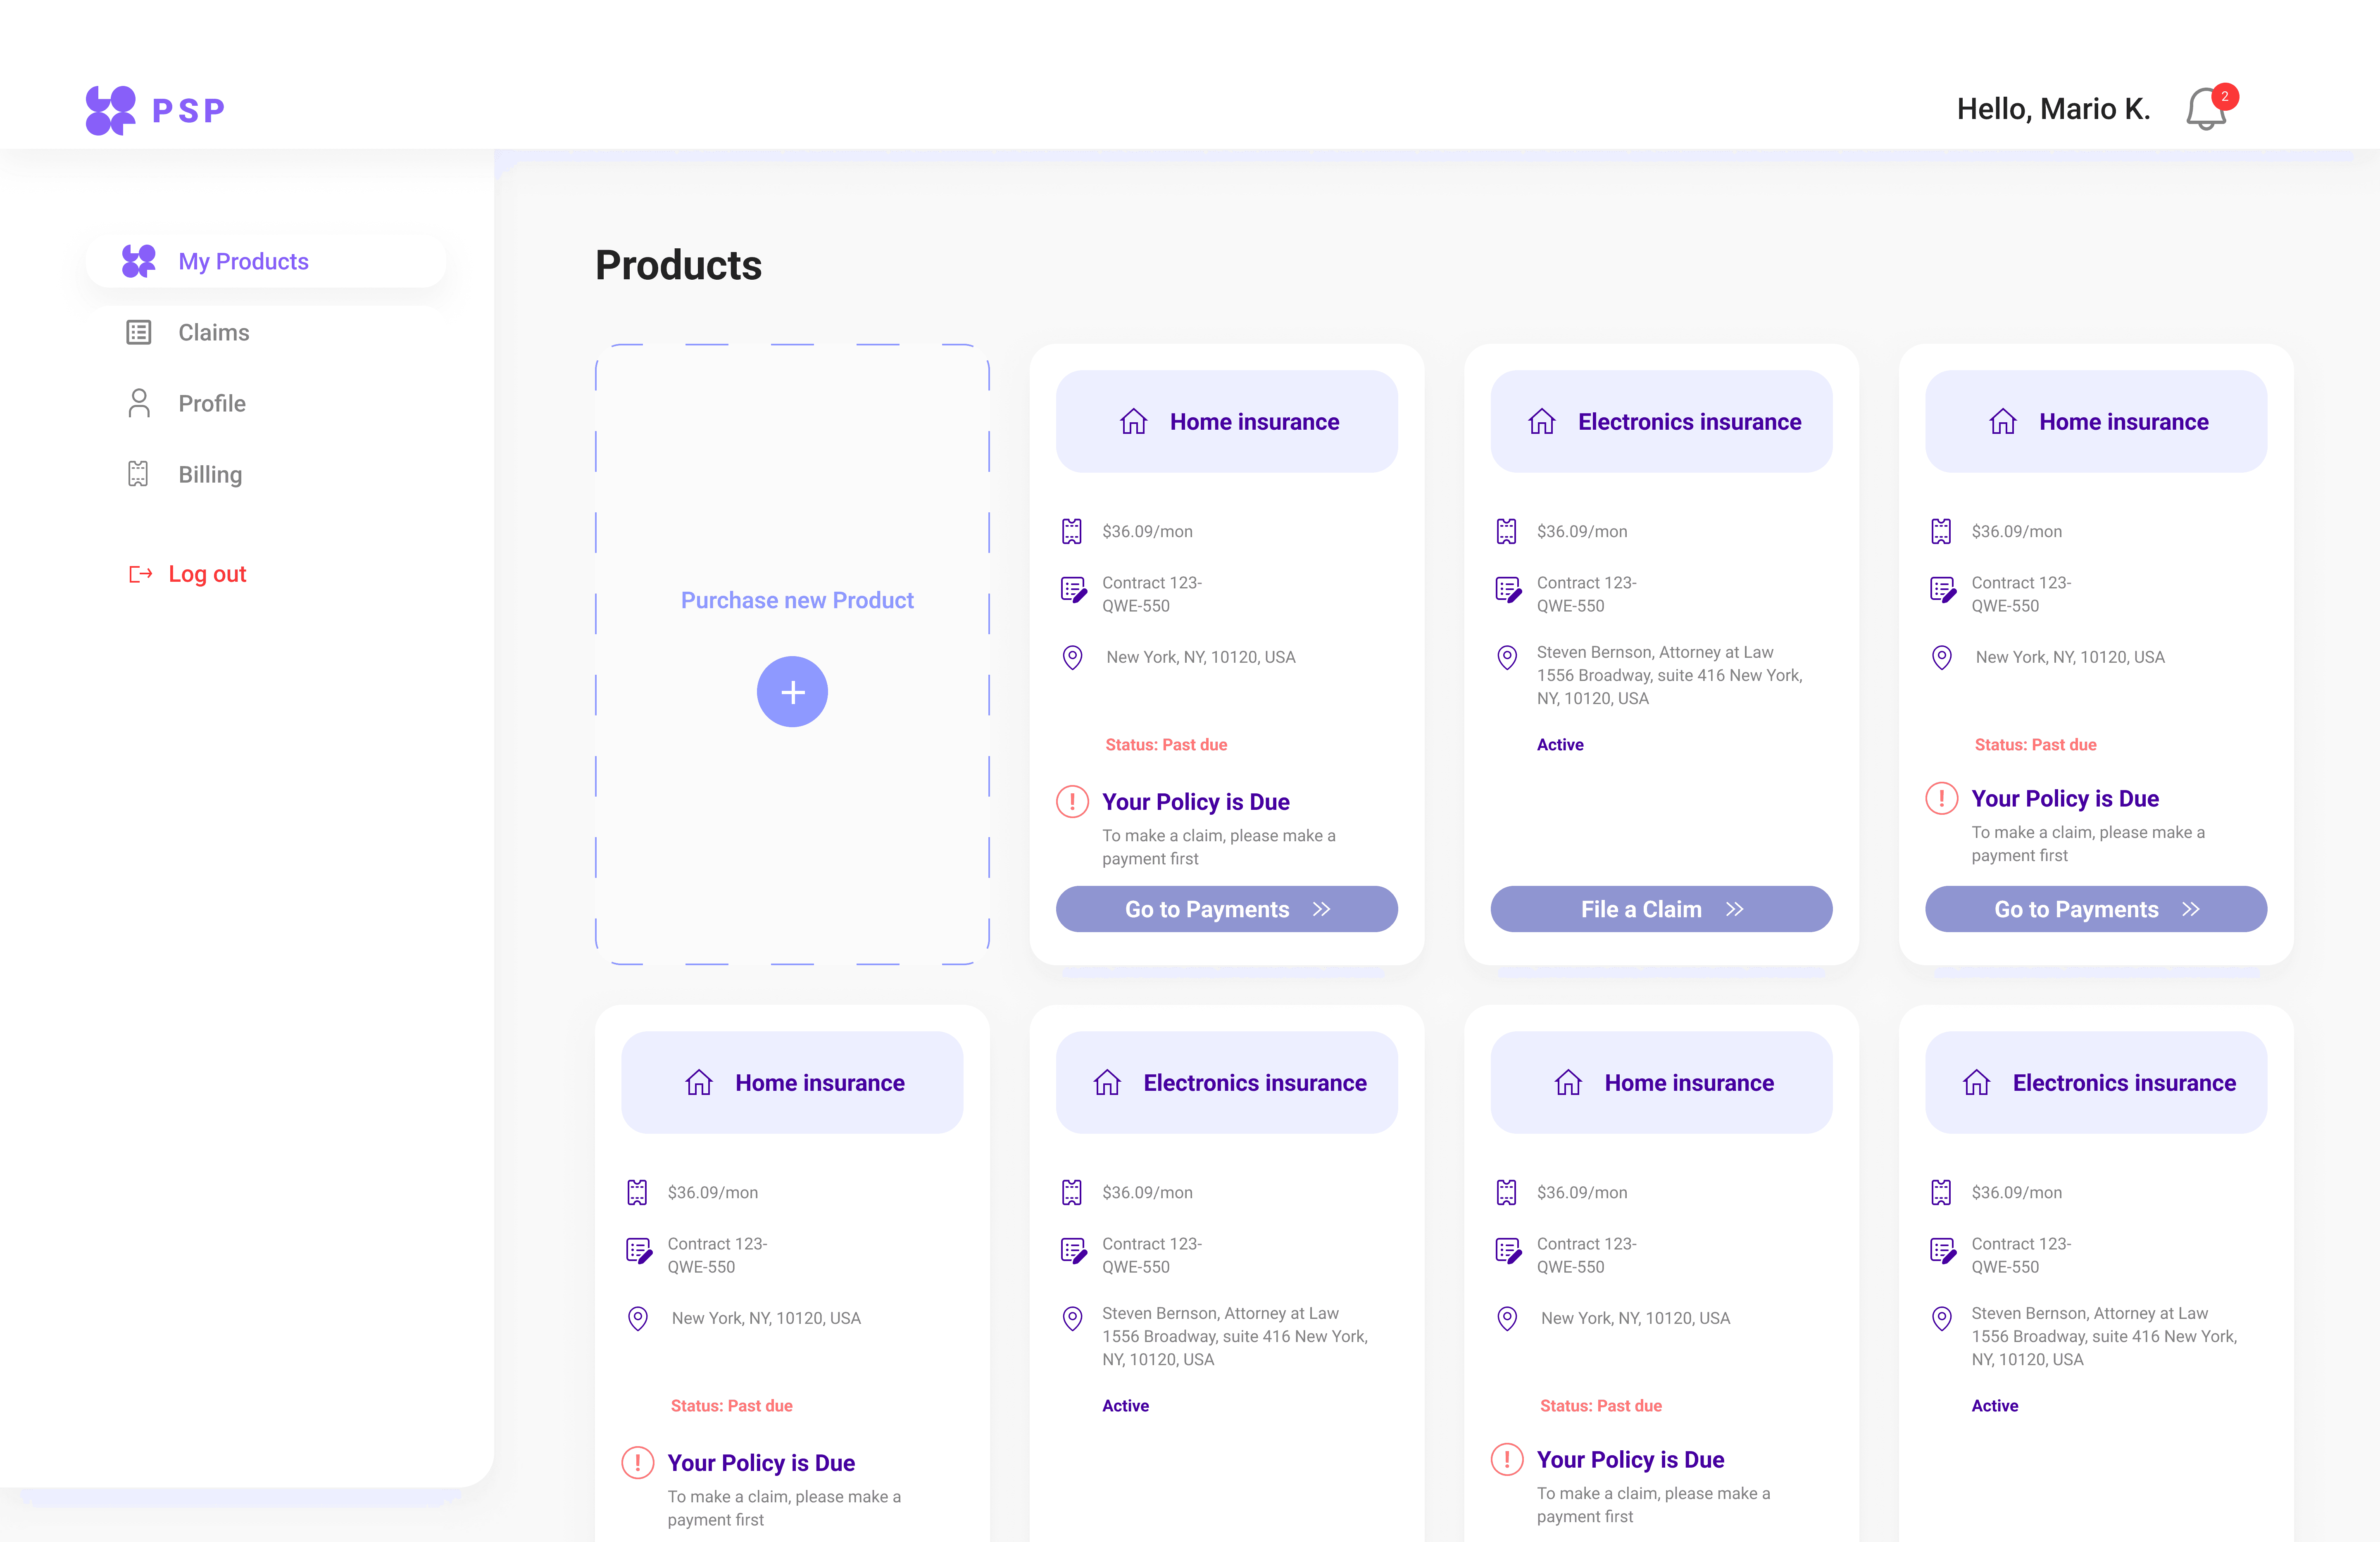Click the red exit icon beside Log out
This screenshot has height=1542, width=2380.
pyautogui.click(x=140, y=574)
